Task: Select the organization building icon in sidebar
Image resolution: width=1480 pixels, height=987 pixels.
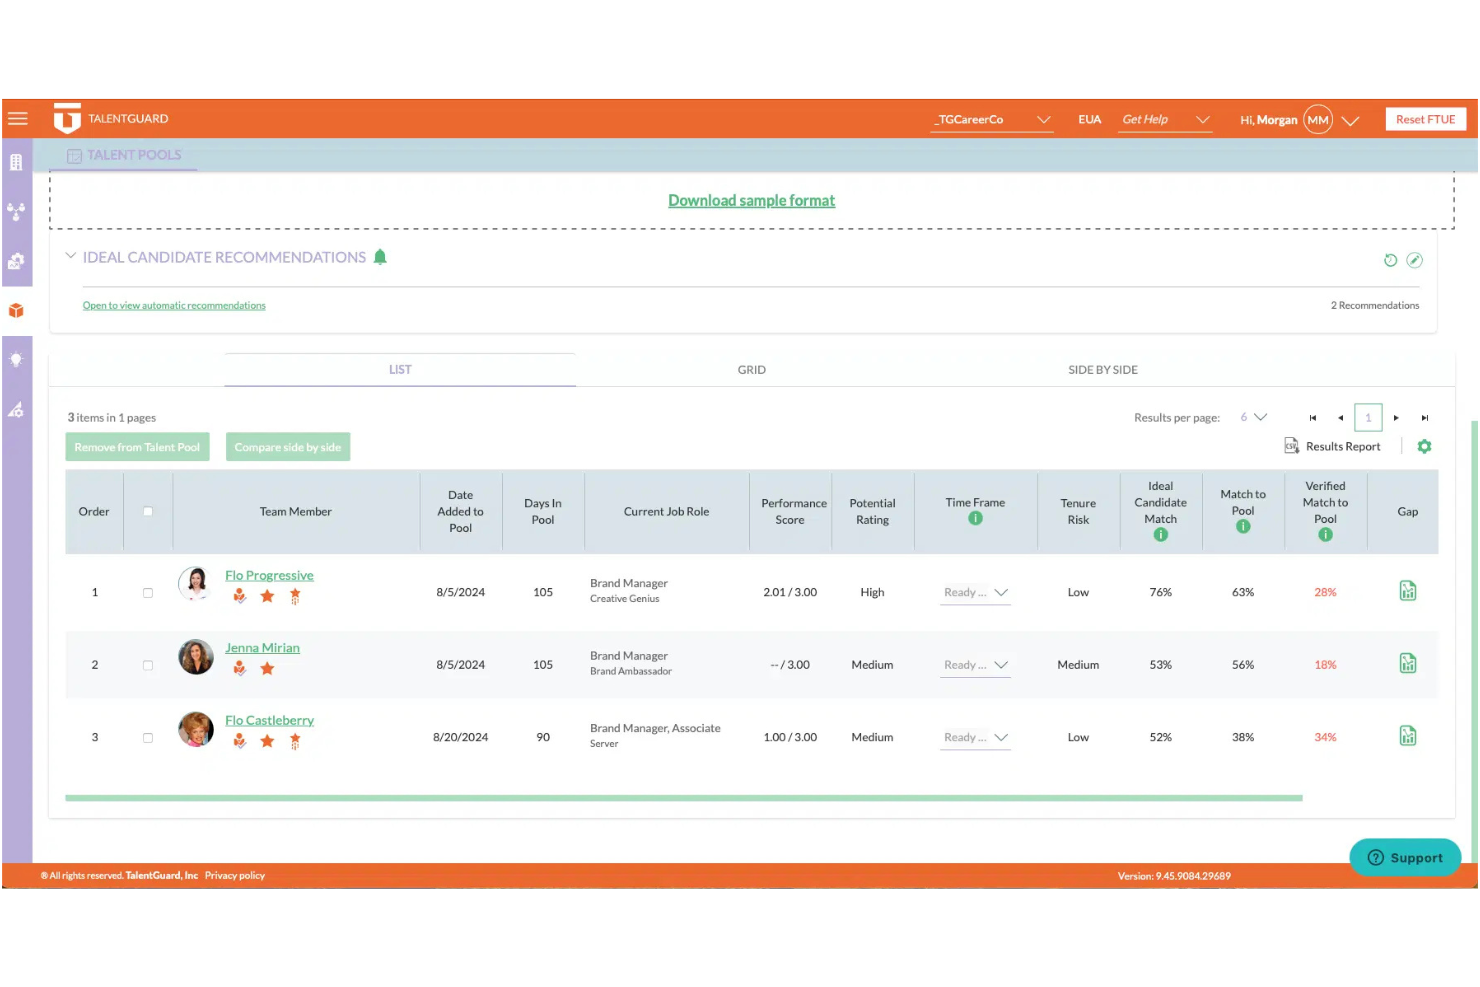Action: 16,162
